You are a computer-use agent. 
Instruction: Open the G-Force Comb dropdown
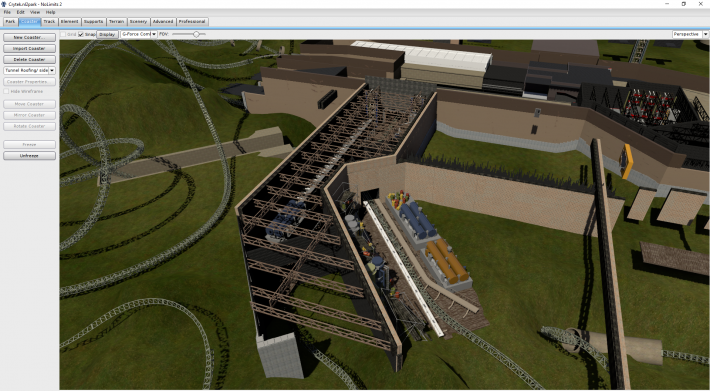coord(139,34)
